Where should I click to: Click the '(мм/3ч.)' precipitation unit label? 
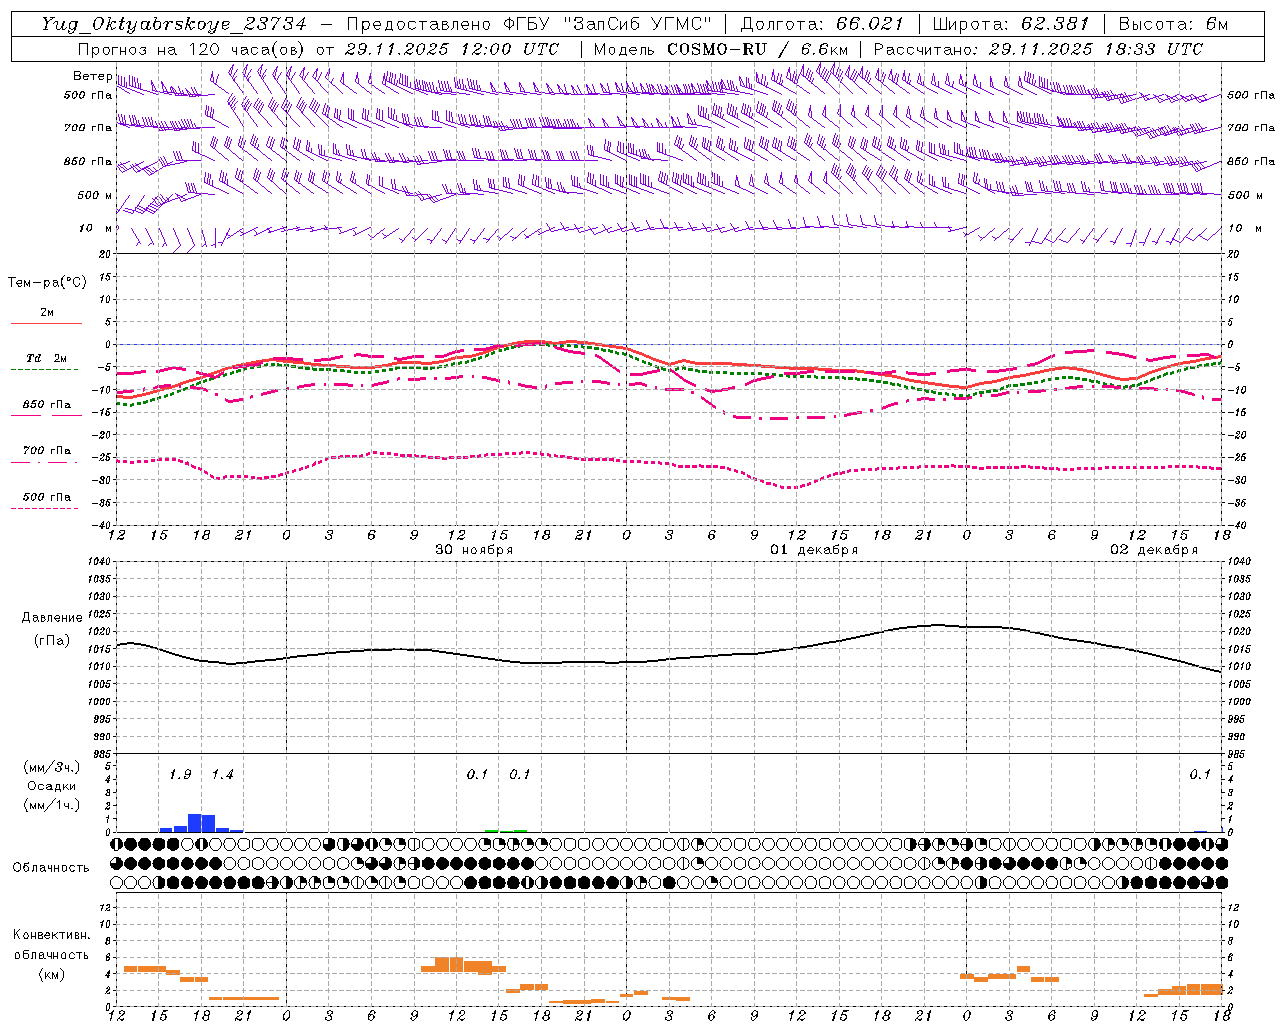52,767
